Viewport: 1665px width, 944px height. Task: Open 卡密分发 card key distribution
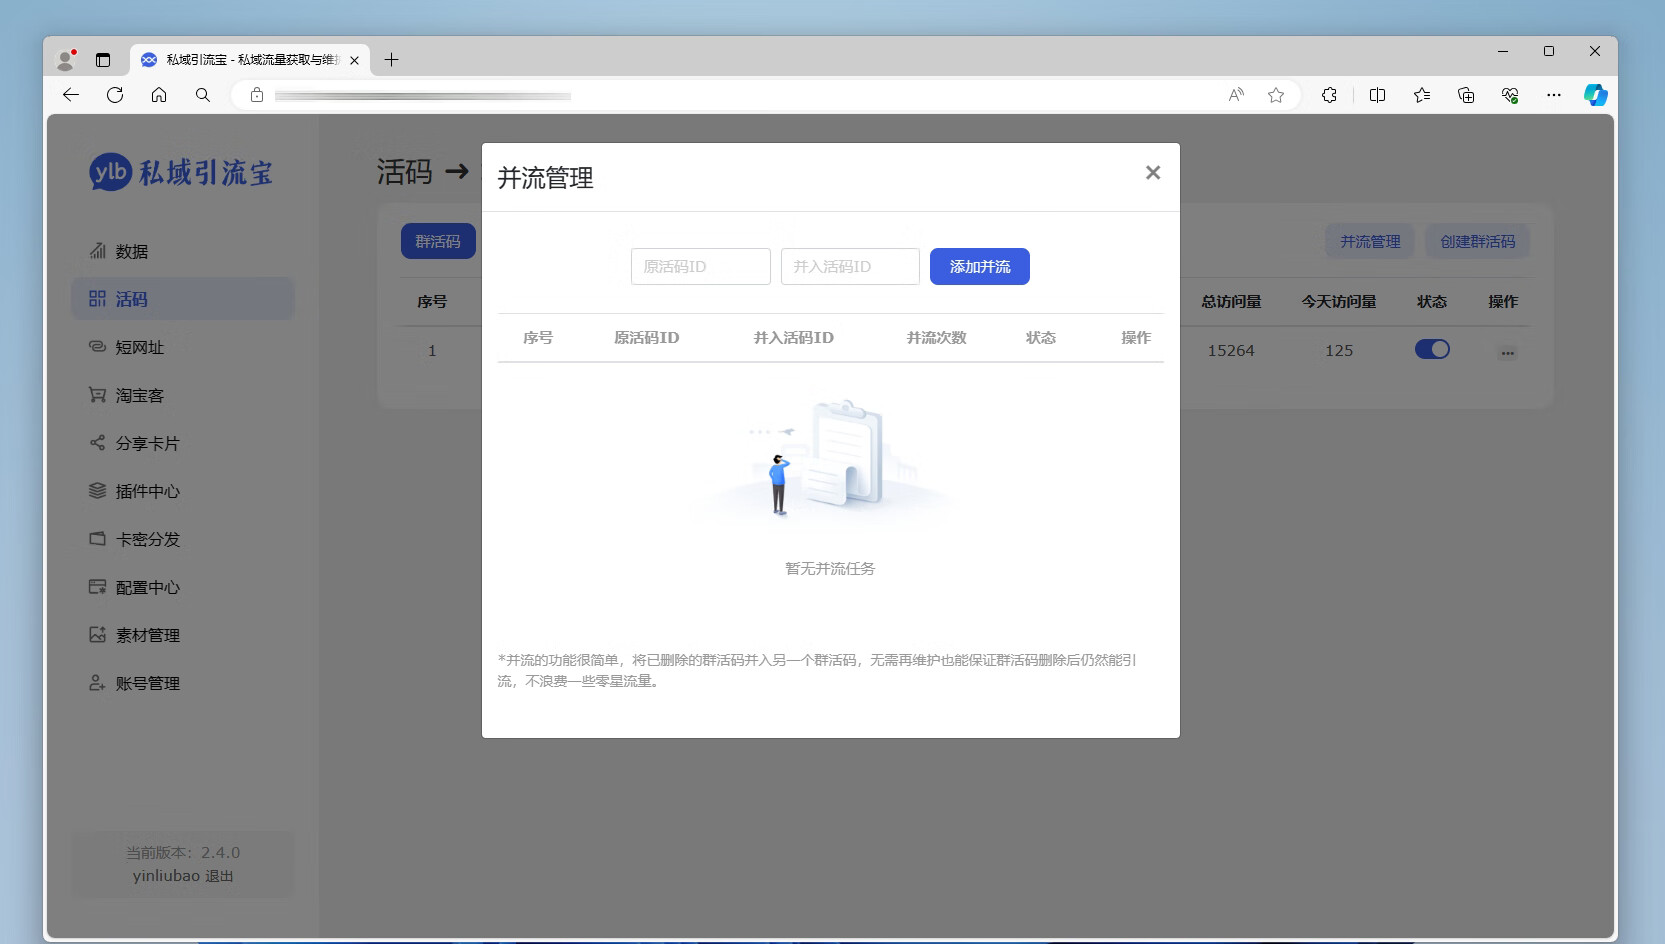pyautogui.click(x=147, y=539)
